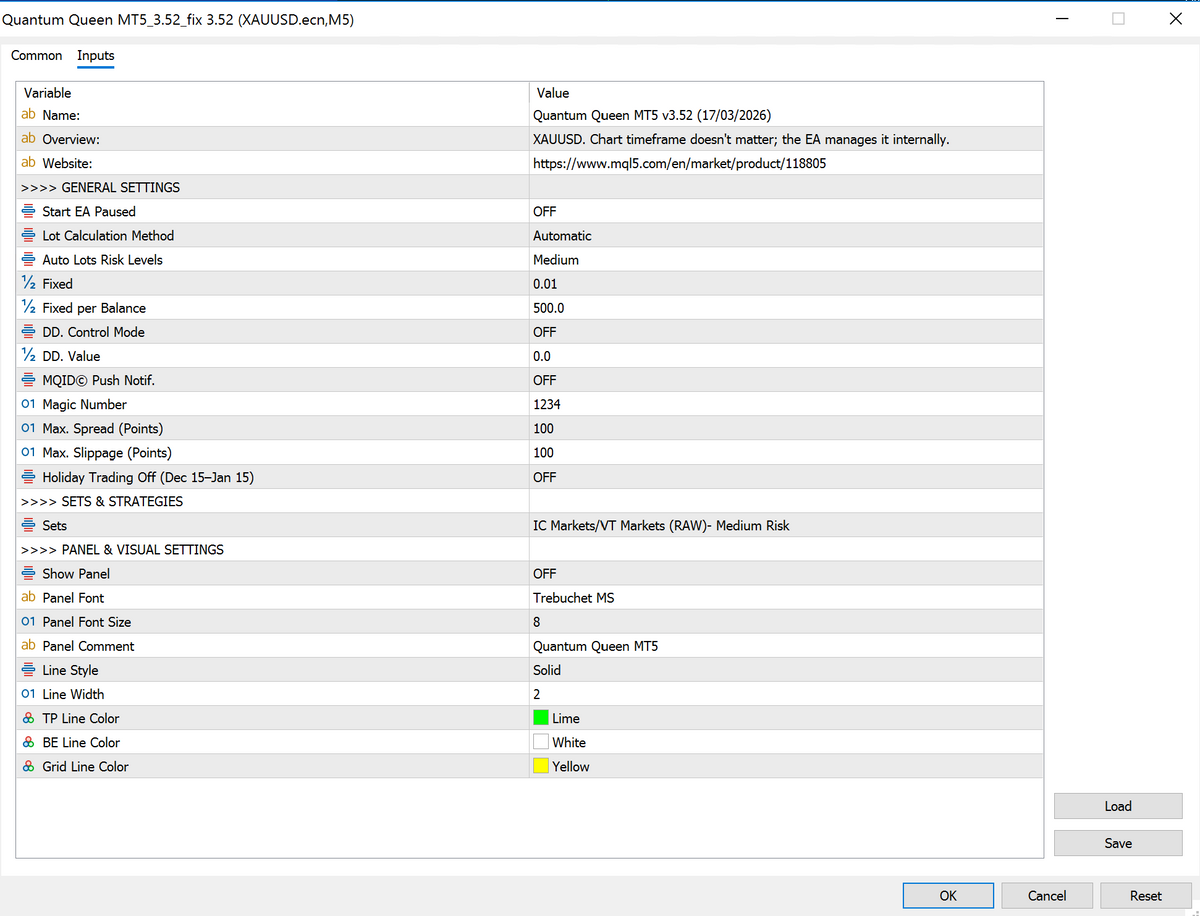Select the GENERAL SETTINGS section row
Screen dimensions: 1200x916
click(530, 187)
